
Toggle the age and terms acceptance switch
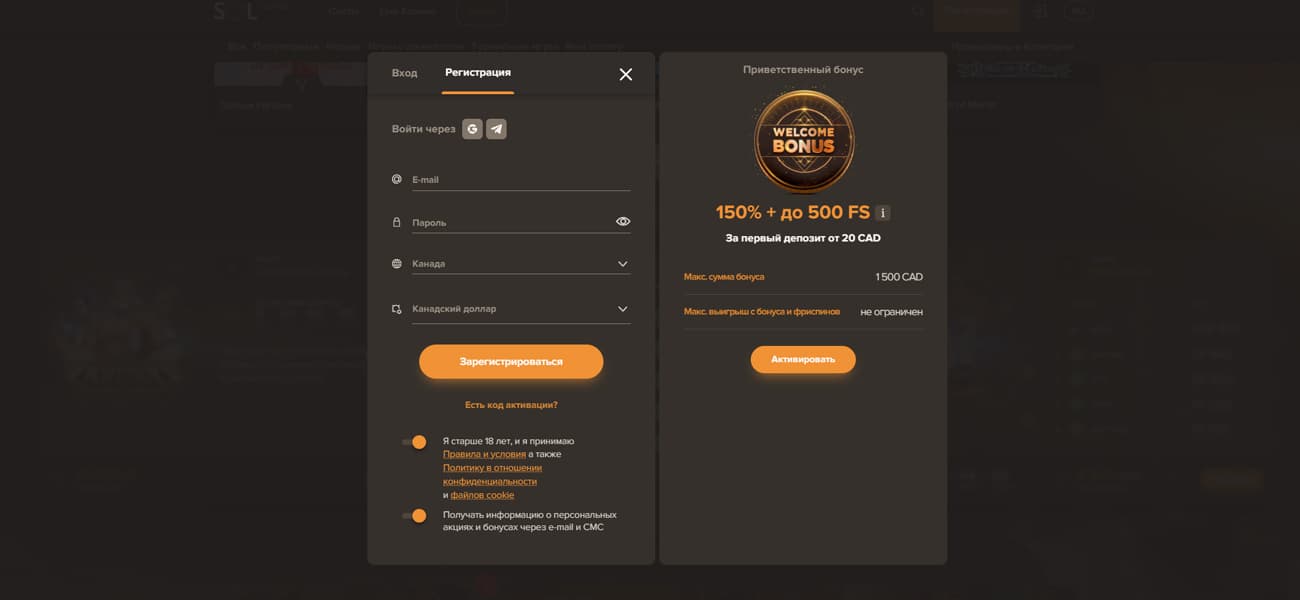coord(414,442)
